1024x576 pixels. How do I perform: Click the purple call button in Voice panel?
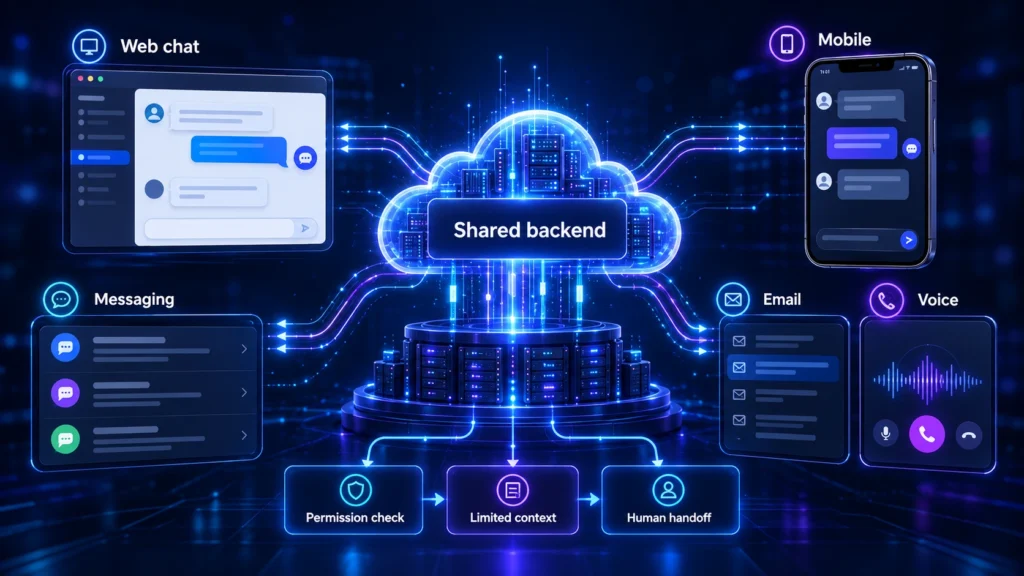927,434
